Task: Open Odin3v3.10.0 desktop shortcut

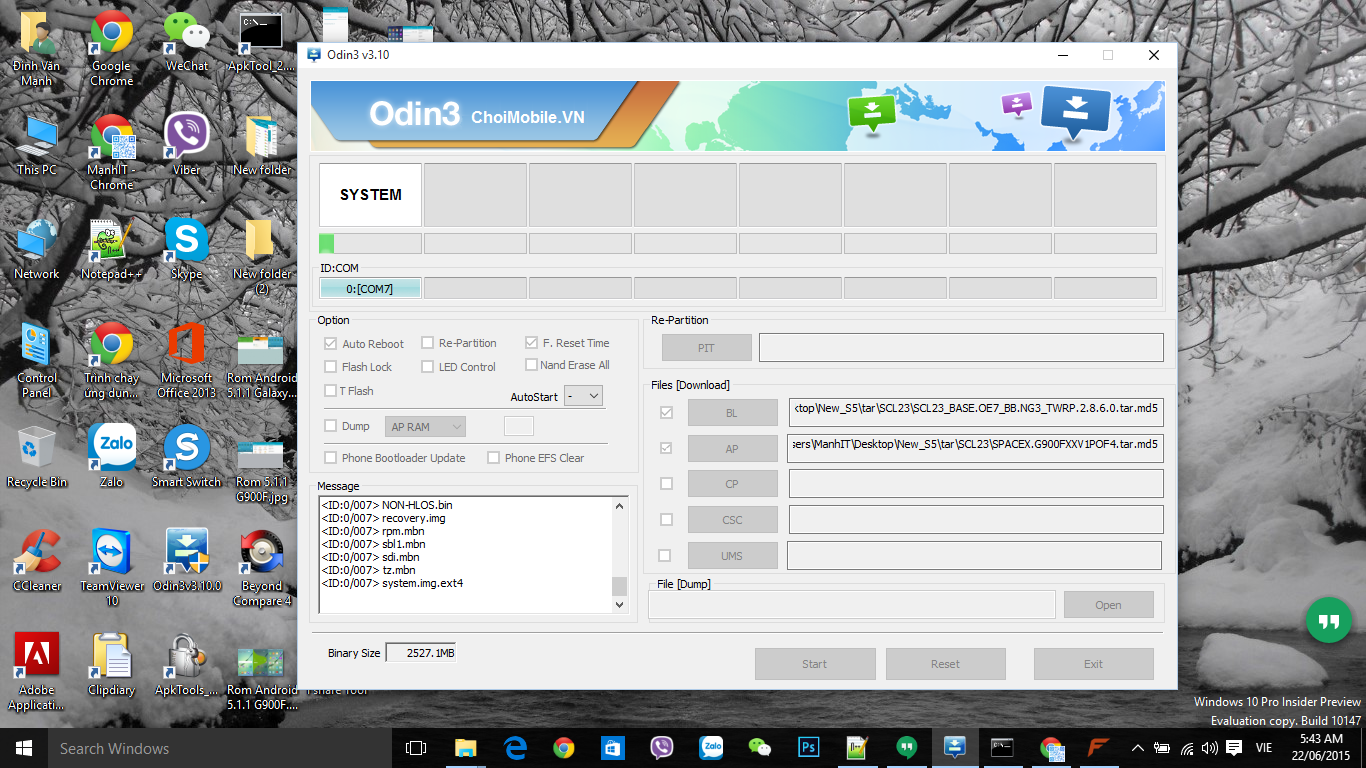Action: (x=186, y=561)
